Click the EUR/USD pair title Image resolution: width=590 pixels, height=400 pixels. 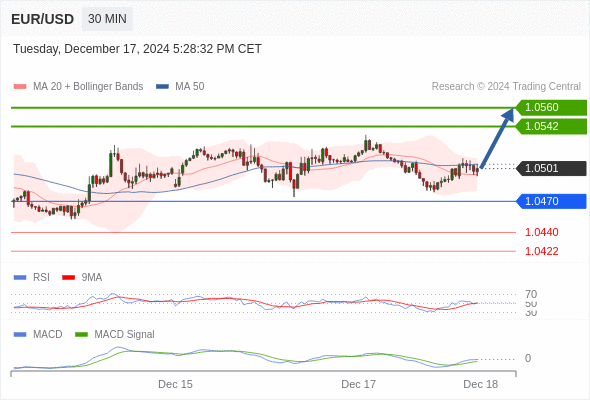43,19
